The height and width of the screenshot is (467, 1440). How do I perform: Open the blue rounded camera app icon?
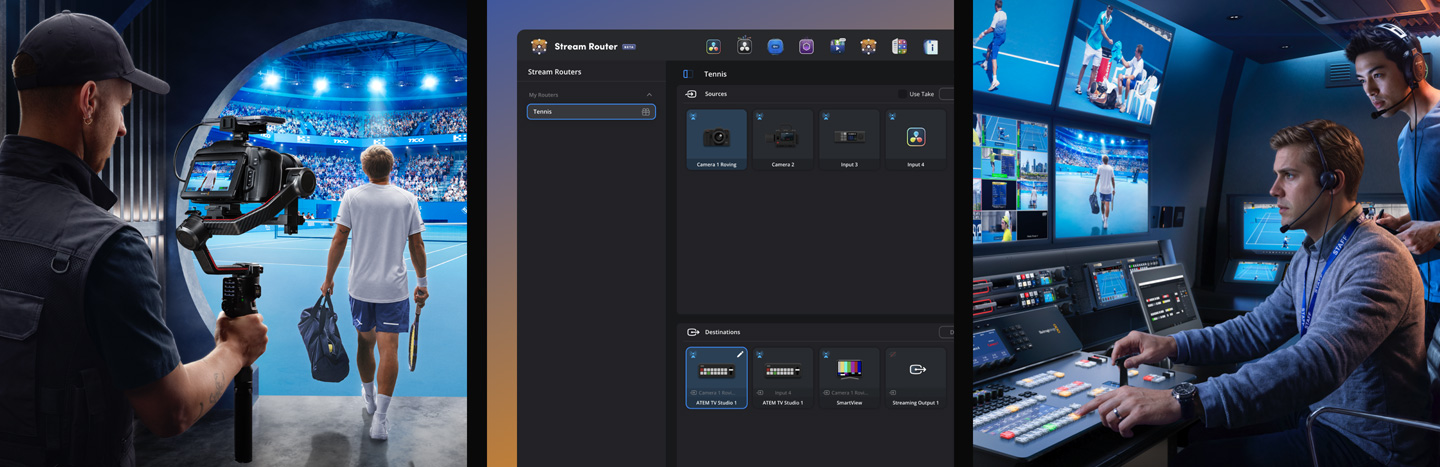point(775,46)
